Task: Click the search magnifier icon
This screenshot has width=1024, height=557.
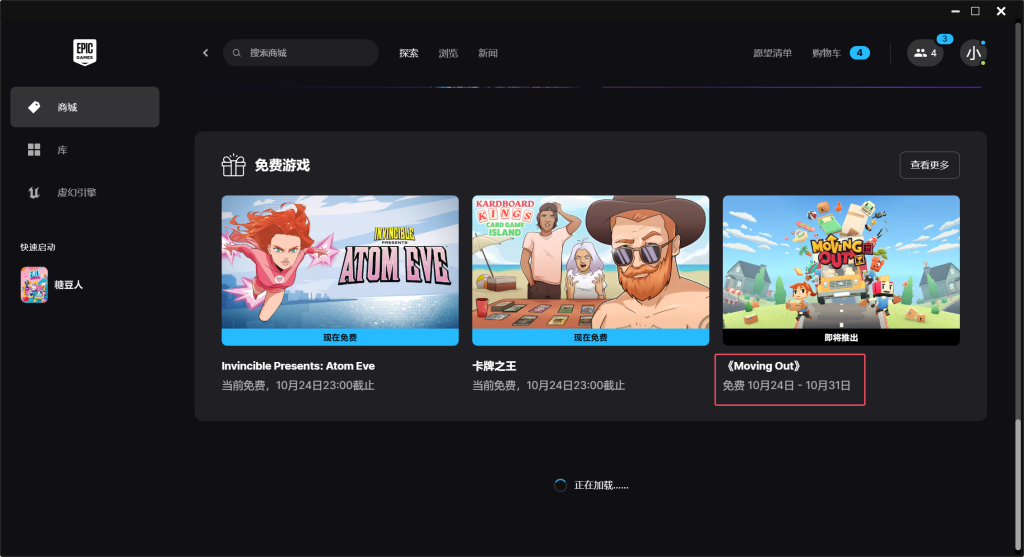Action: click(x=236, y=53)
